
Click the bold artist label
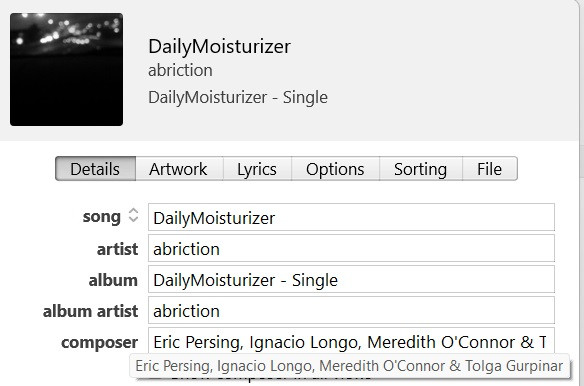[x=117, y=249]
